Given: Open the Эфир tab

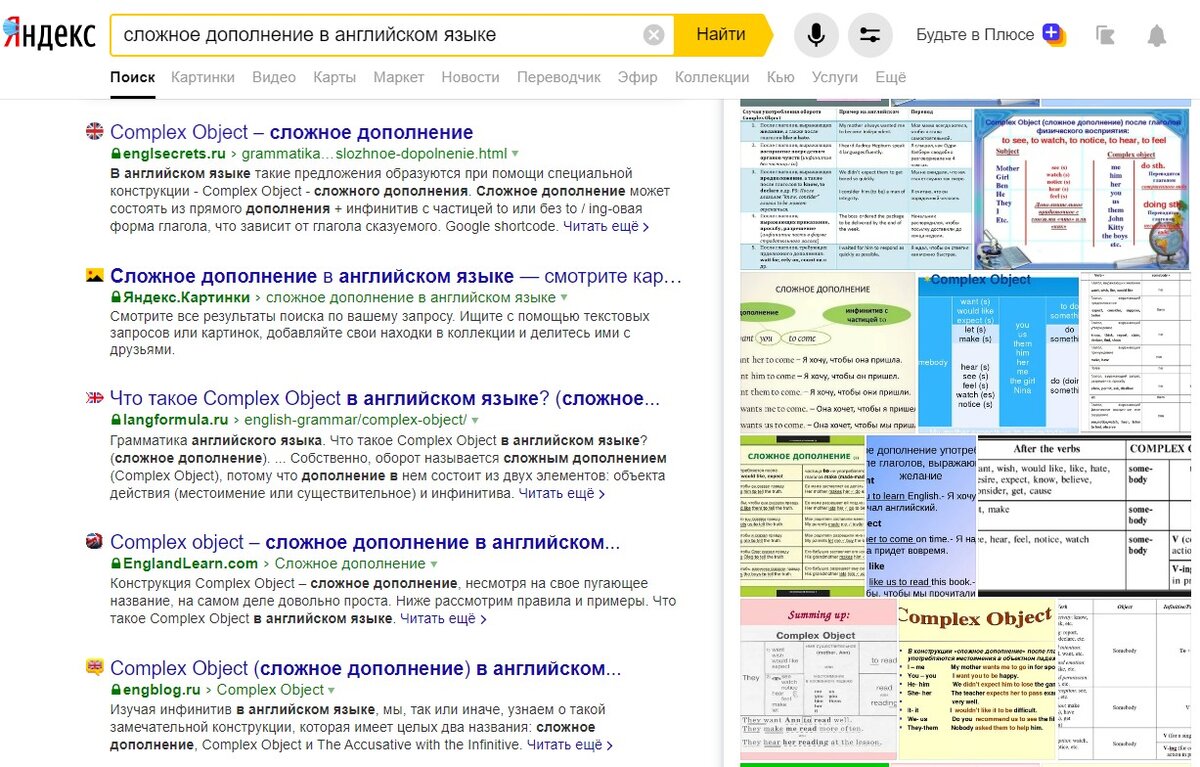Looking at the screenshot, I should tap(638, 77).
